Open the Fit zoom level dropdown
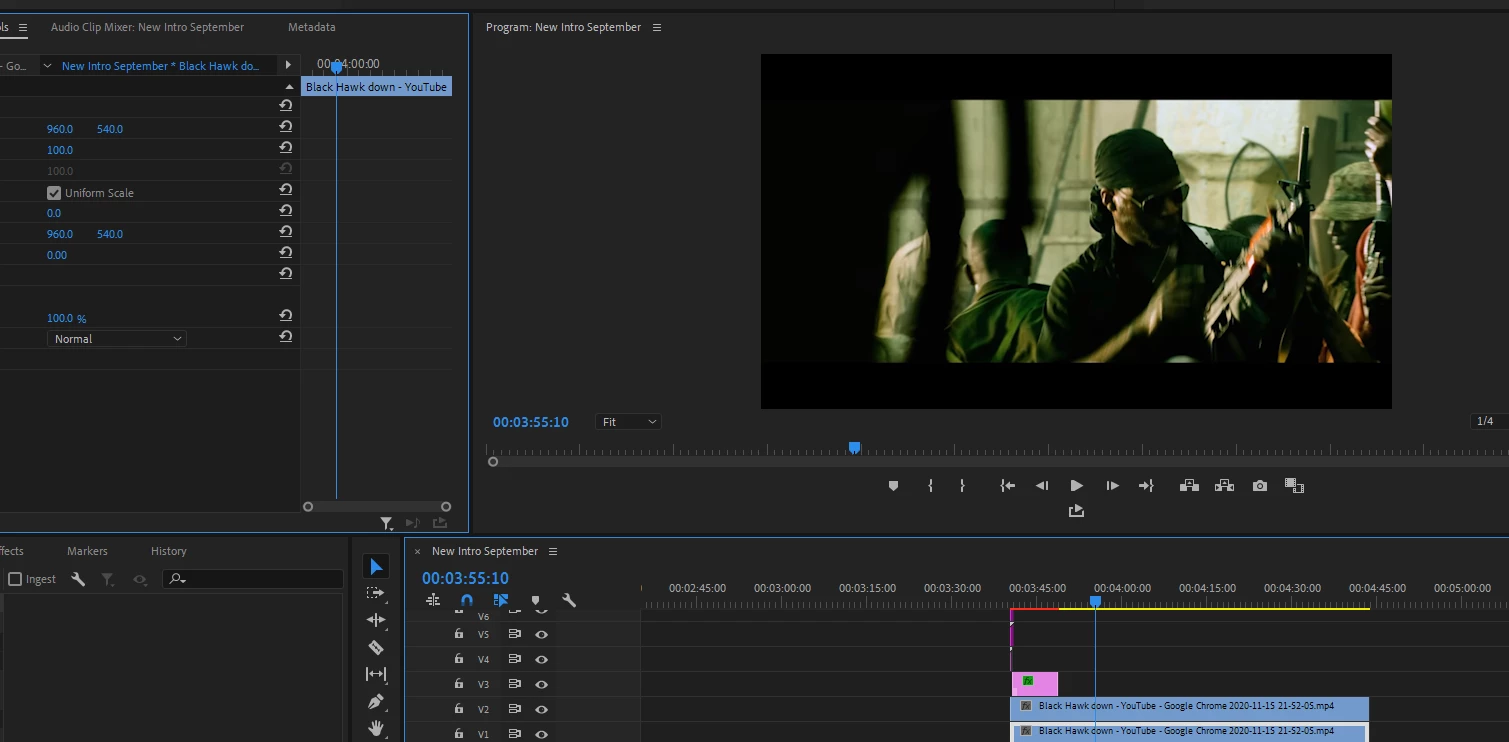This screenshot has width=1509, height=742. point(629,422)
